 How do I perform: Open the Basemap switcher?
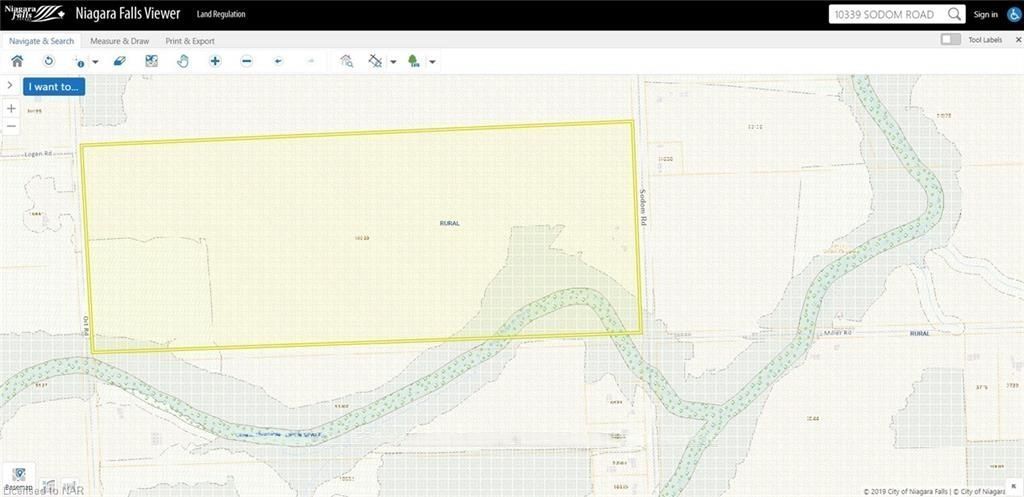tap(20, 477)
